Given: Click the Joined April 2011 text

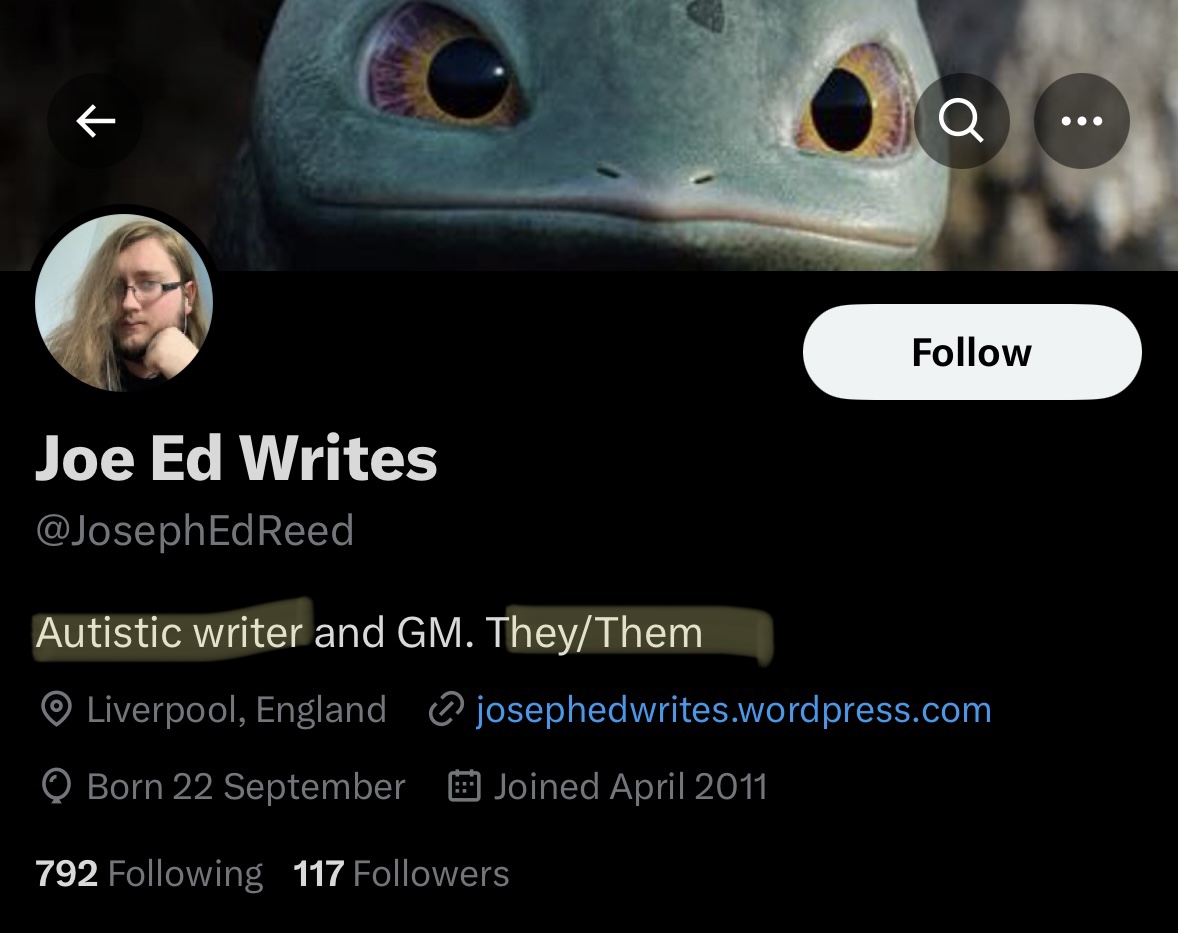Looking at the screenshot, I should 630,787.
